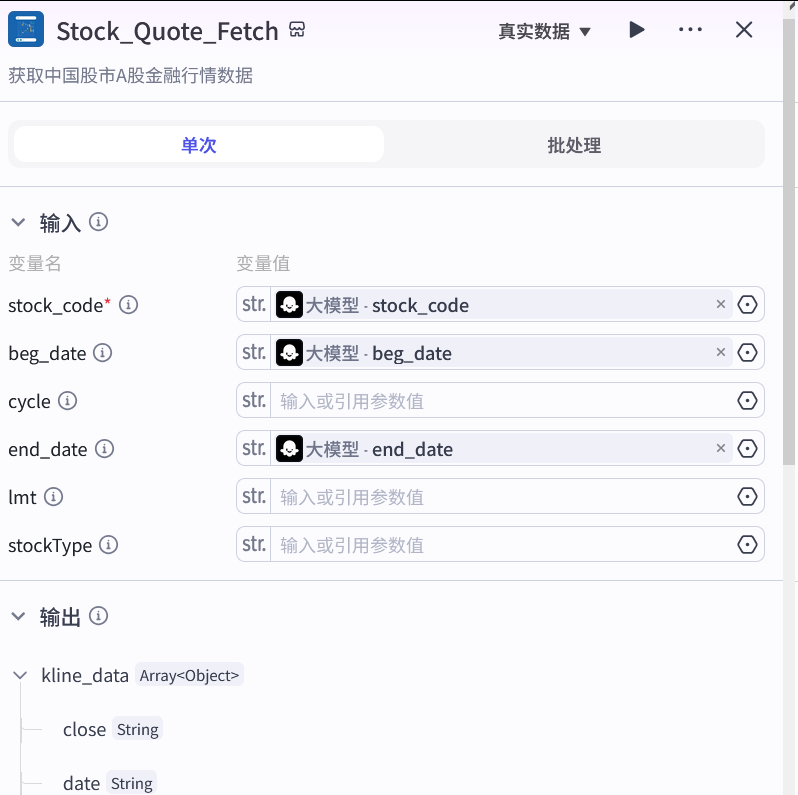Click the small icon beside the Stock_Quote_Fetch title
798x795 pixels.
[297, 30]
